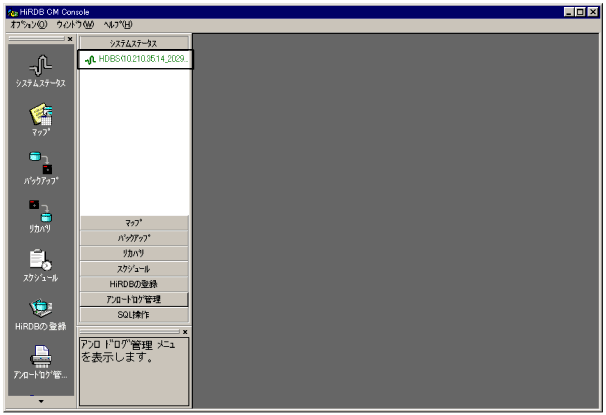Expand the HiRDBの登録 section bar
Screen dimensions: 606x415
pos(134,284)
